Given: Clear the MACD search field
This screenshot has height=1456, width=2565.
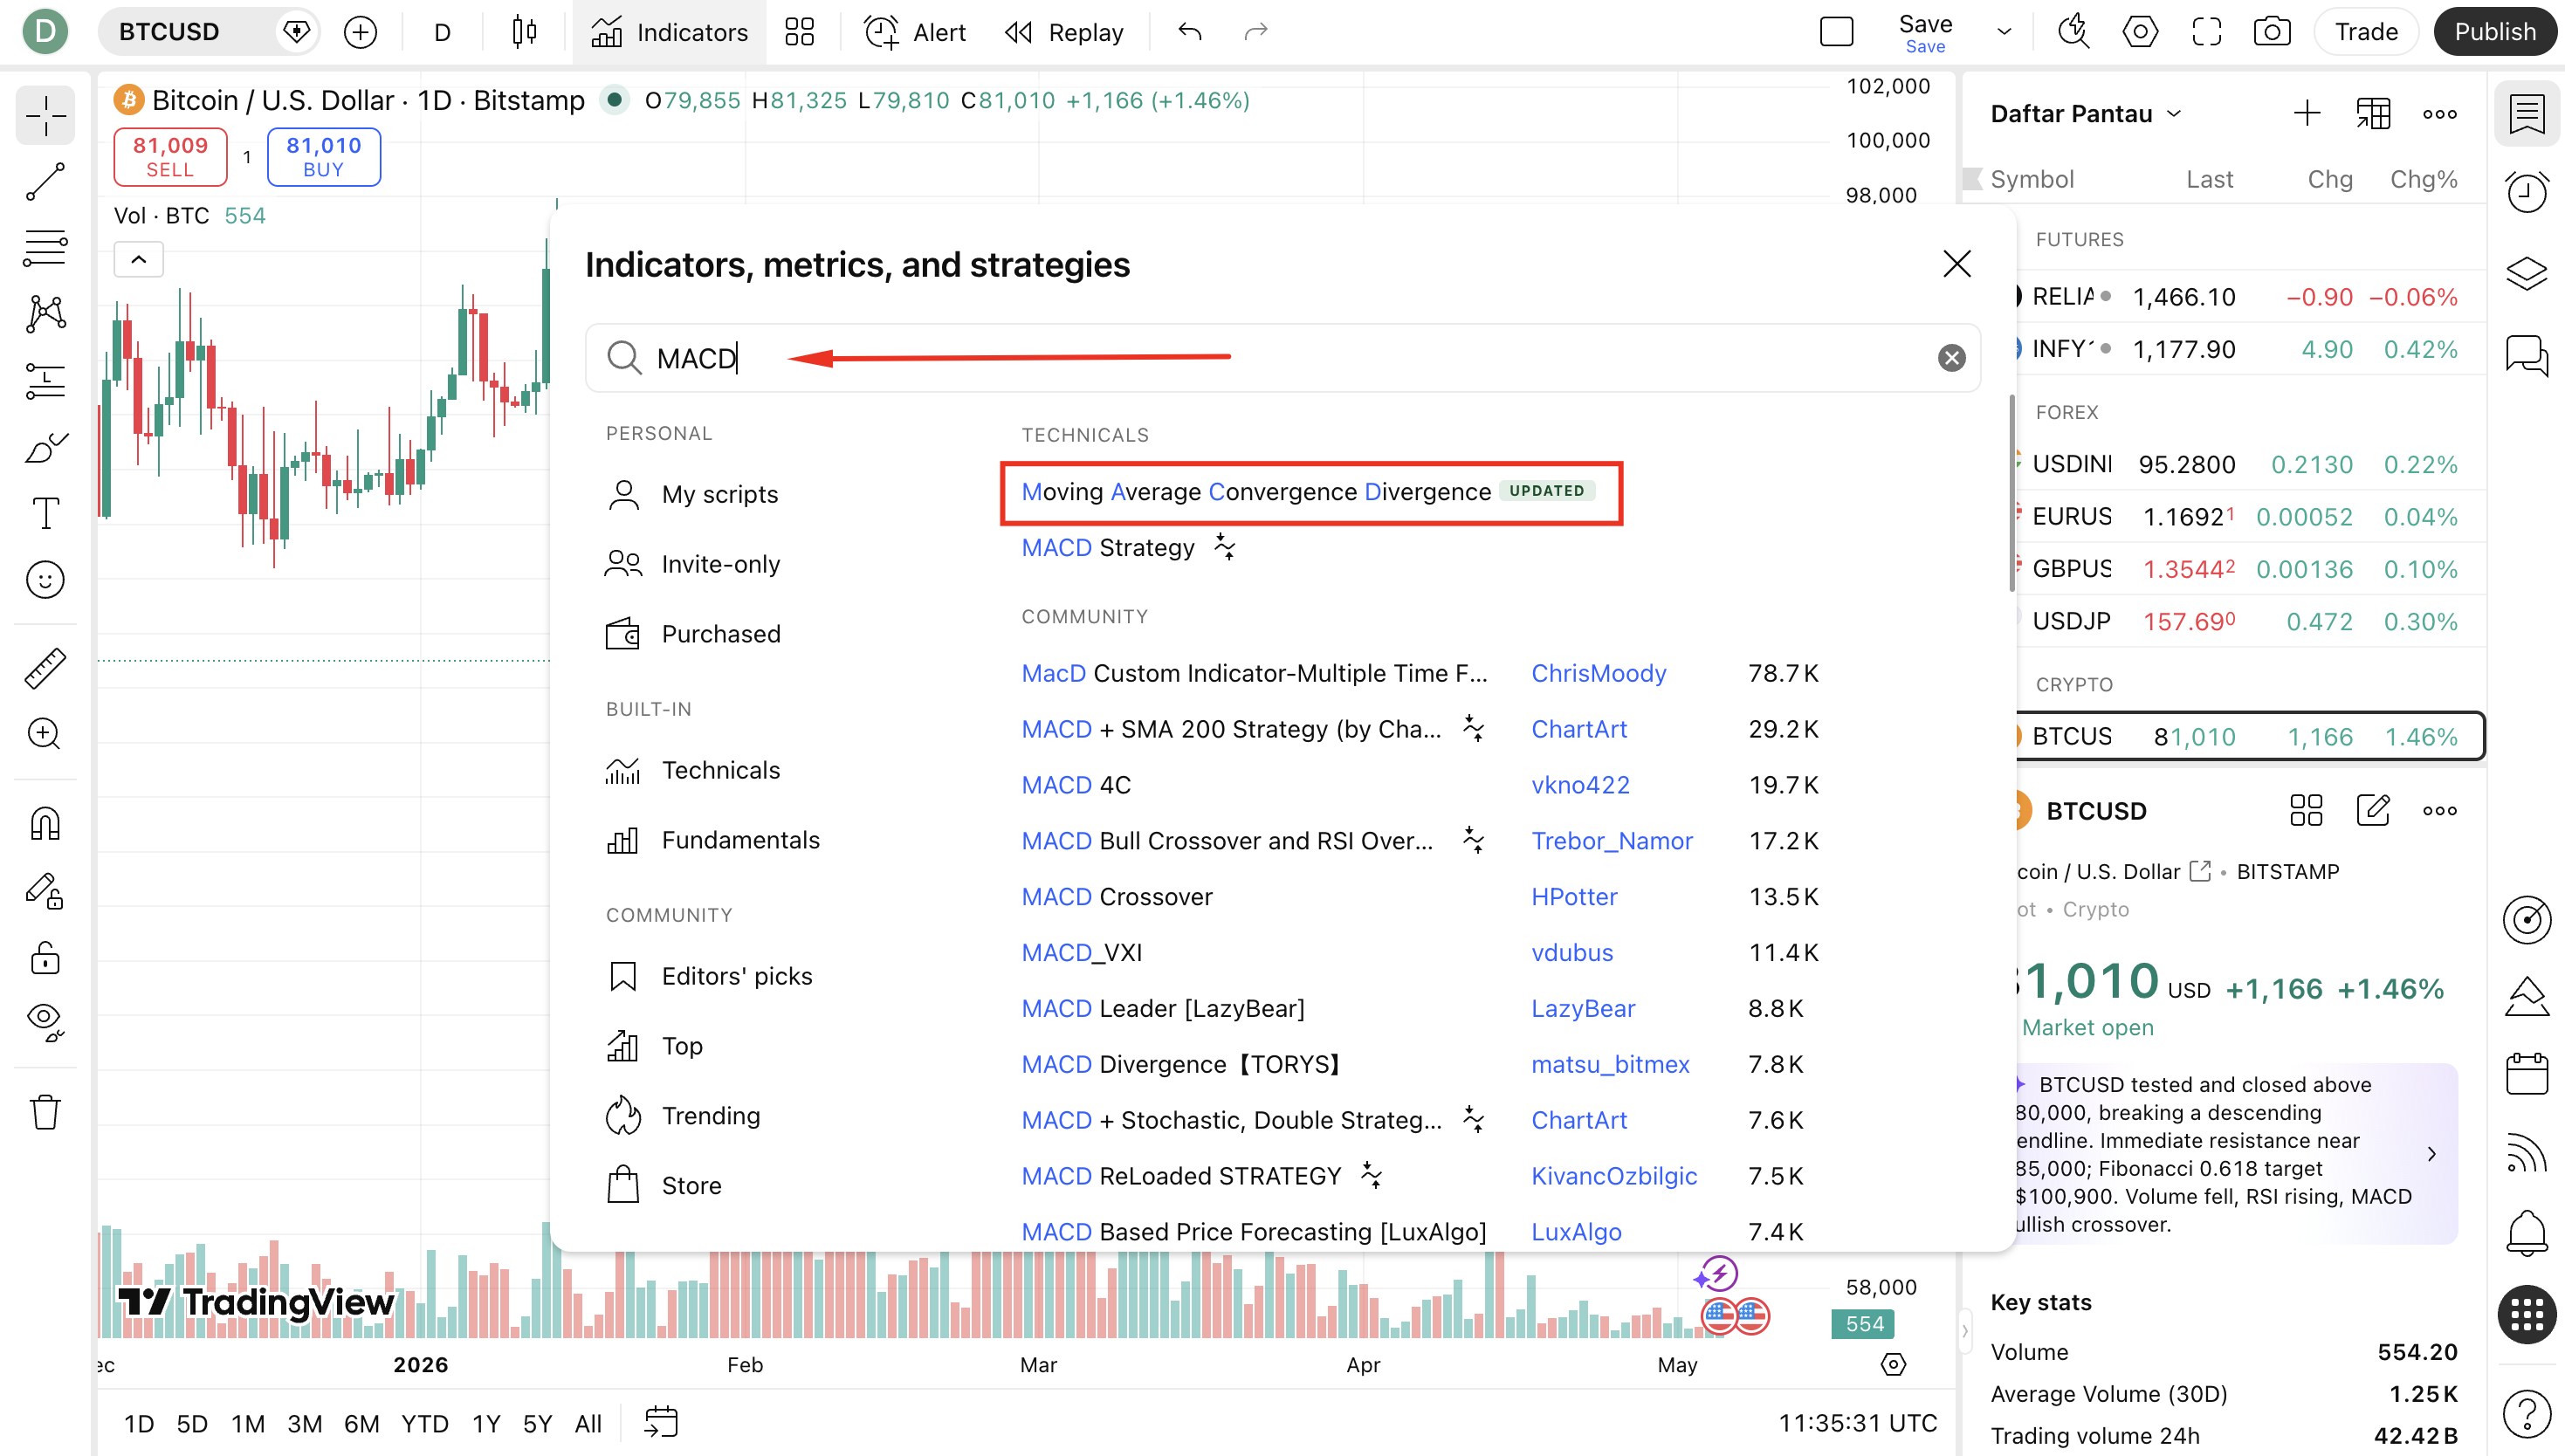Looking at the screenshot, I should click(x=1951, y=358).
